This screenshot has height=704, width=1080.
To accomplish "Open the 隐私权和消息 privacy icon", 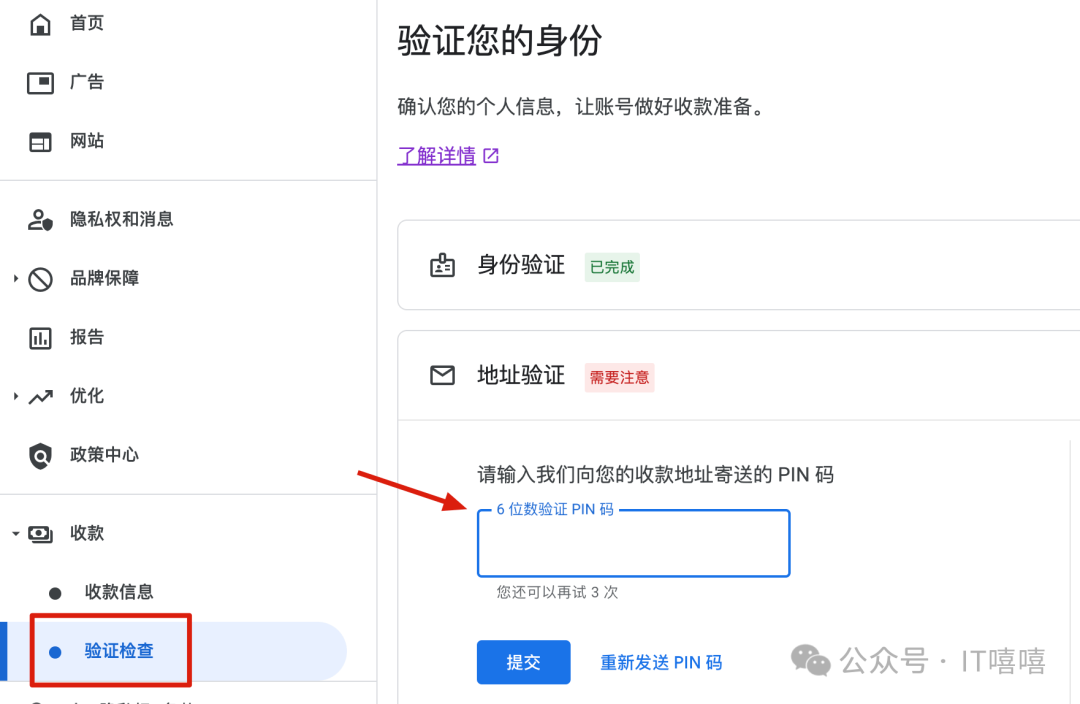I will tap(39, 218).
